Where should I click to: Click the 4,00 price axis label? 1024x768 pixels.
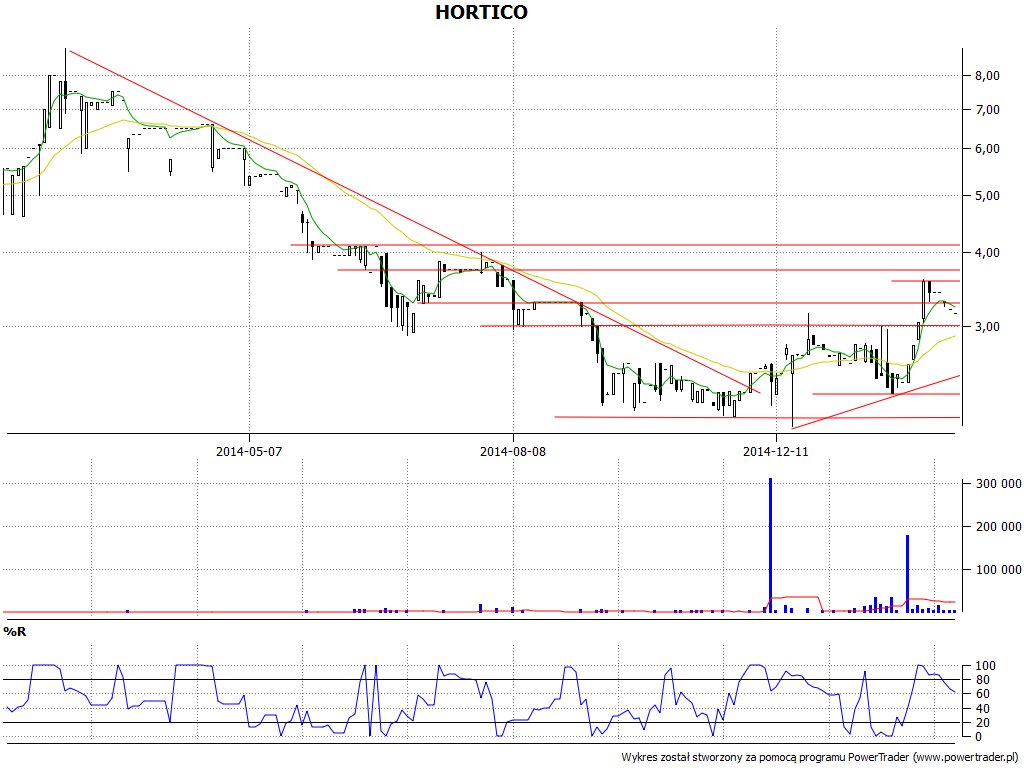pos(987,253)
